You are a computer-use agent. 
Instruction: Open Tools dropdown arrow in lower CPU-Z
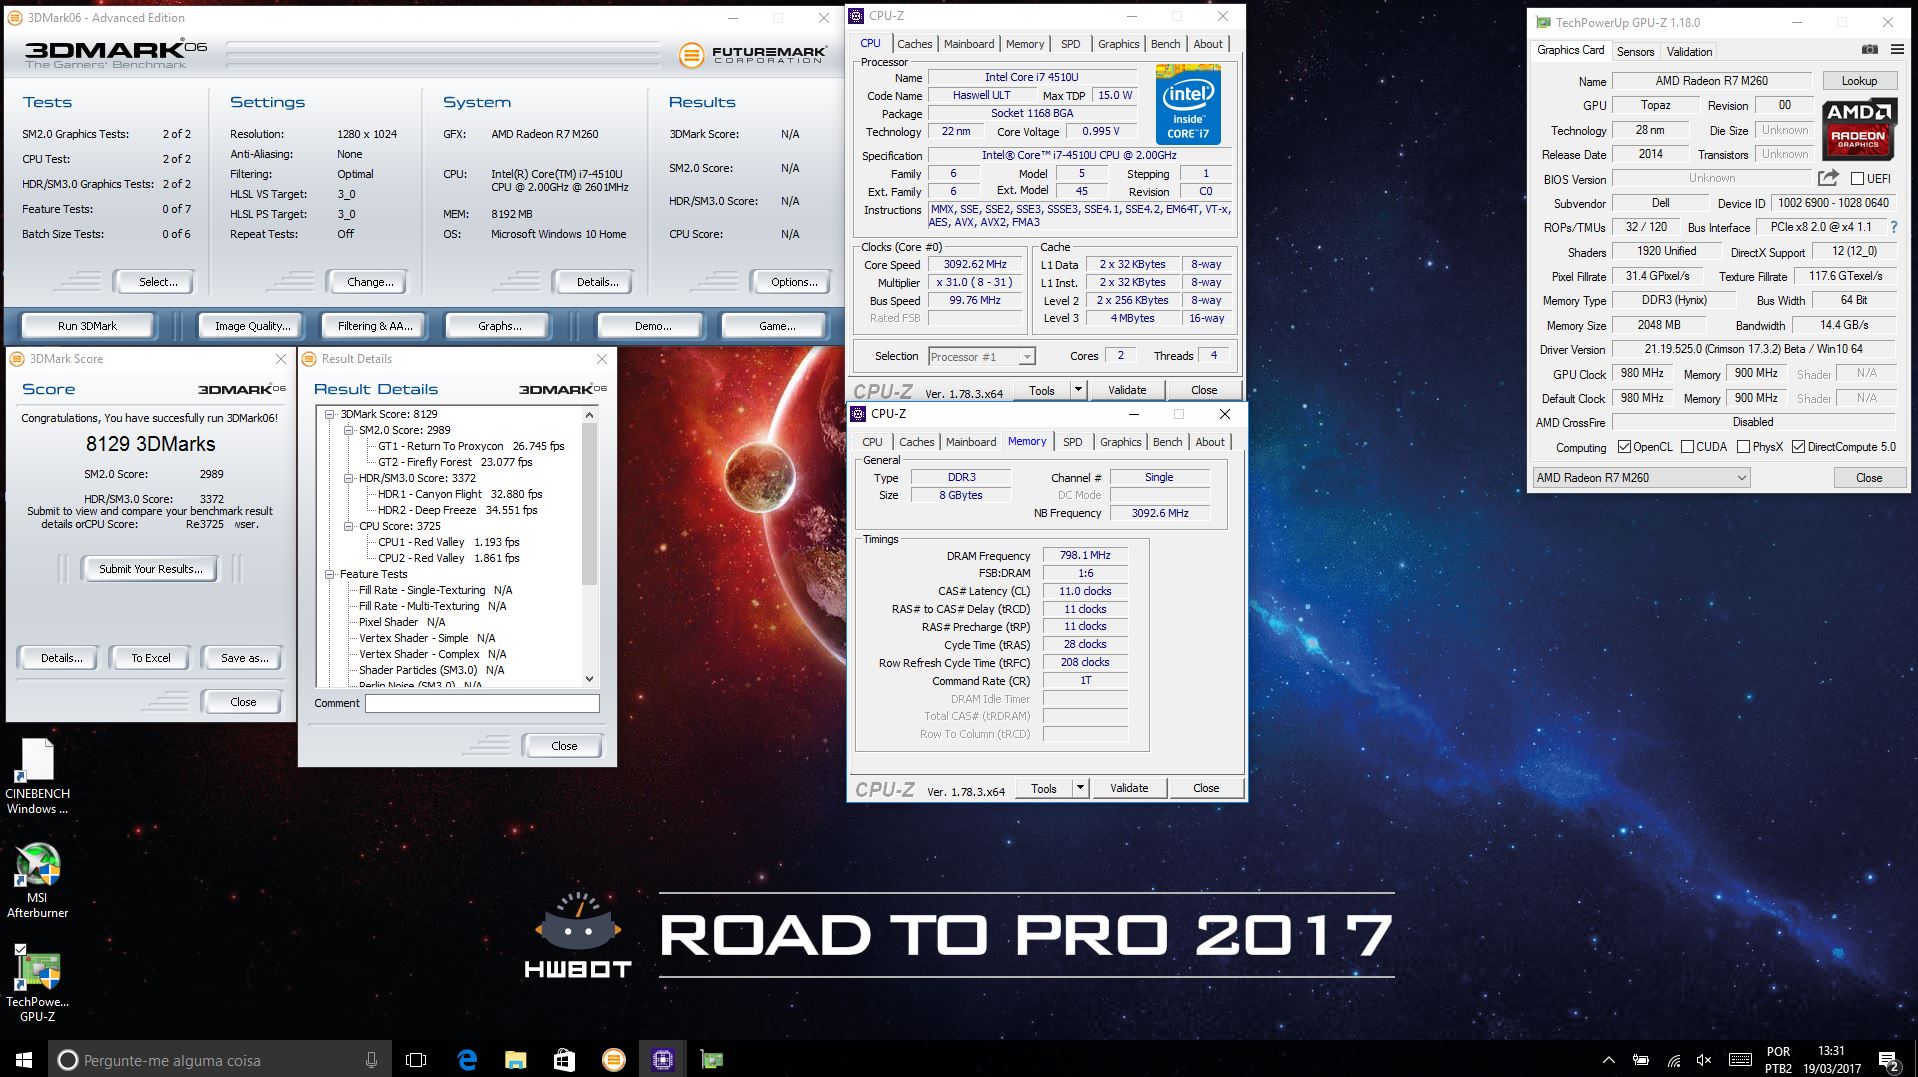pos(1080,788)
